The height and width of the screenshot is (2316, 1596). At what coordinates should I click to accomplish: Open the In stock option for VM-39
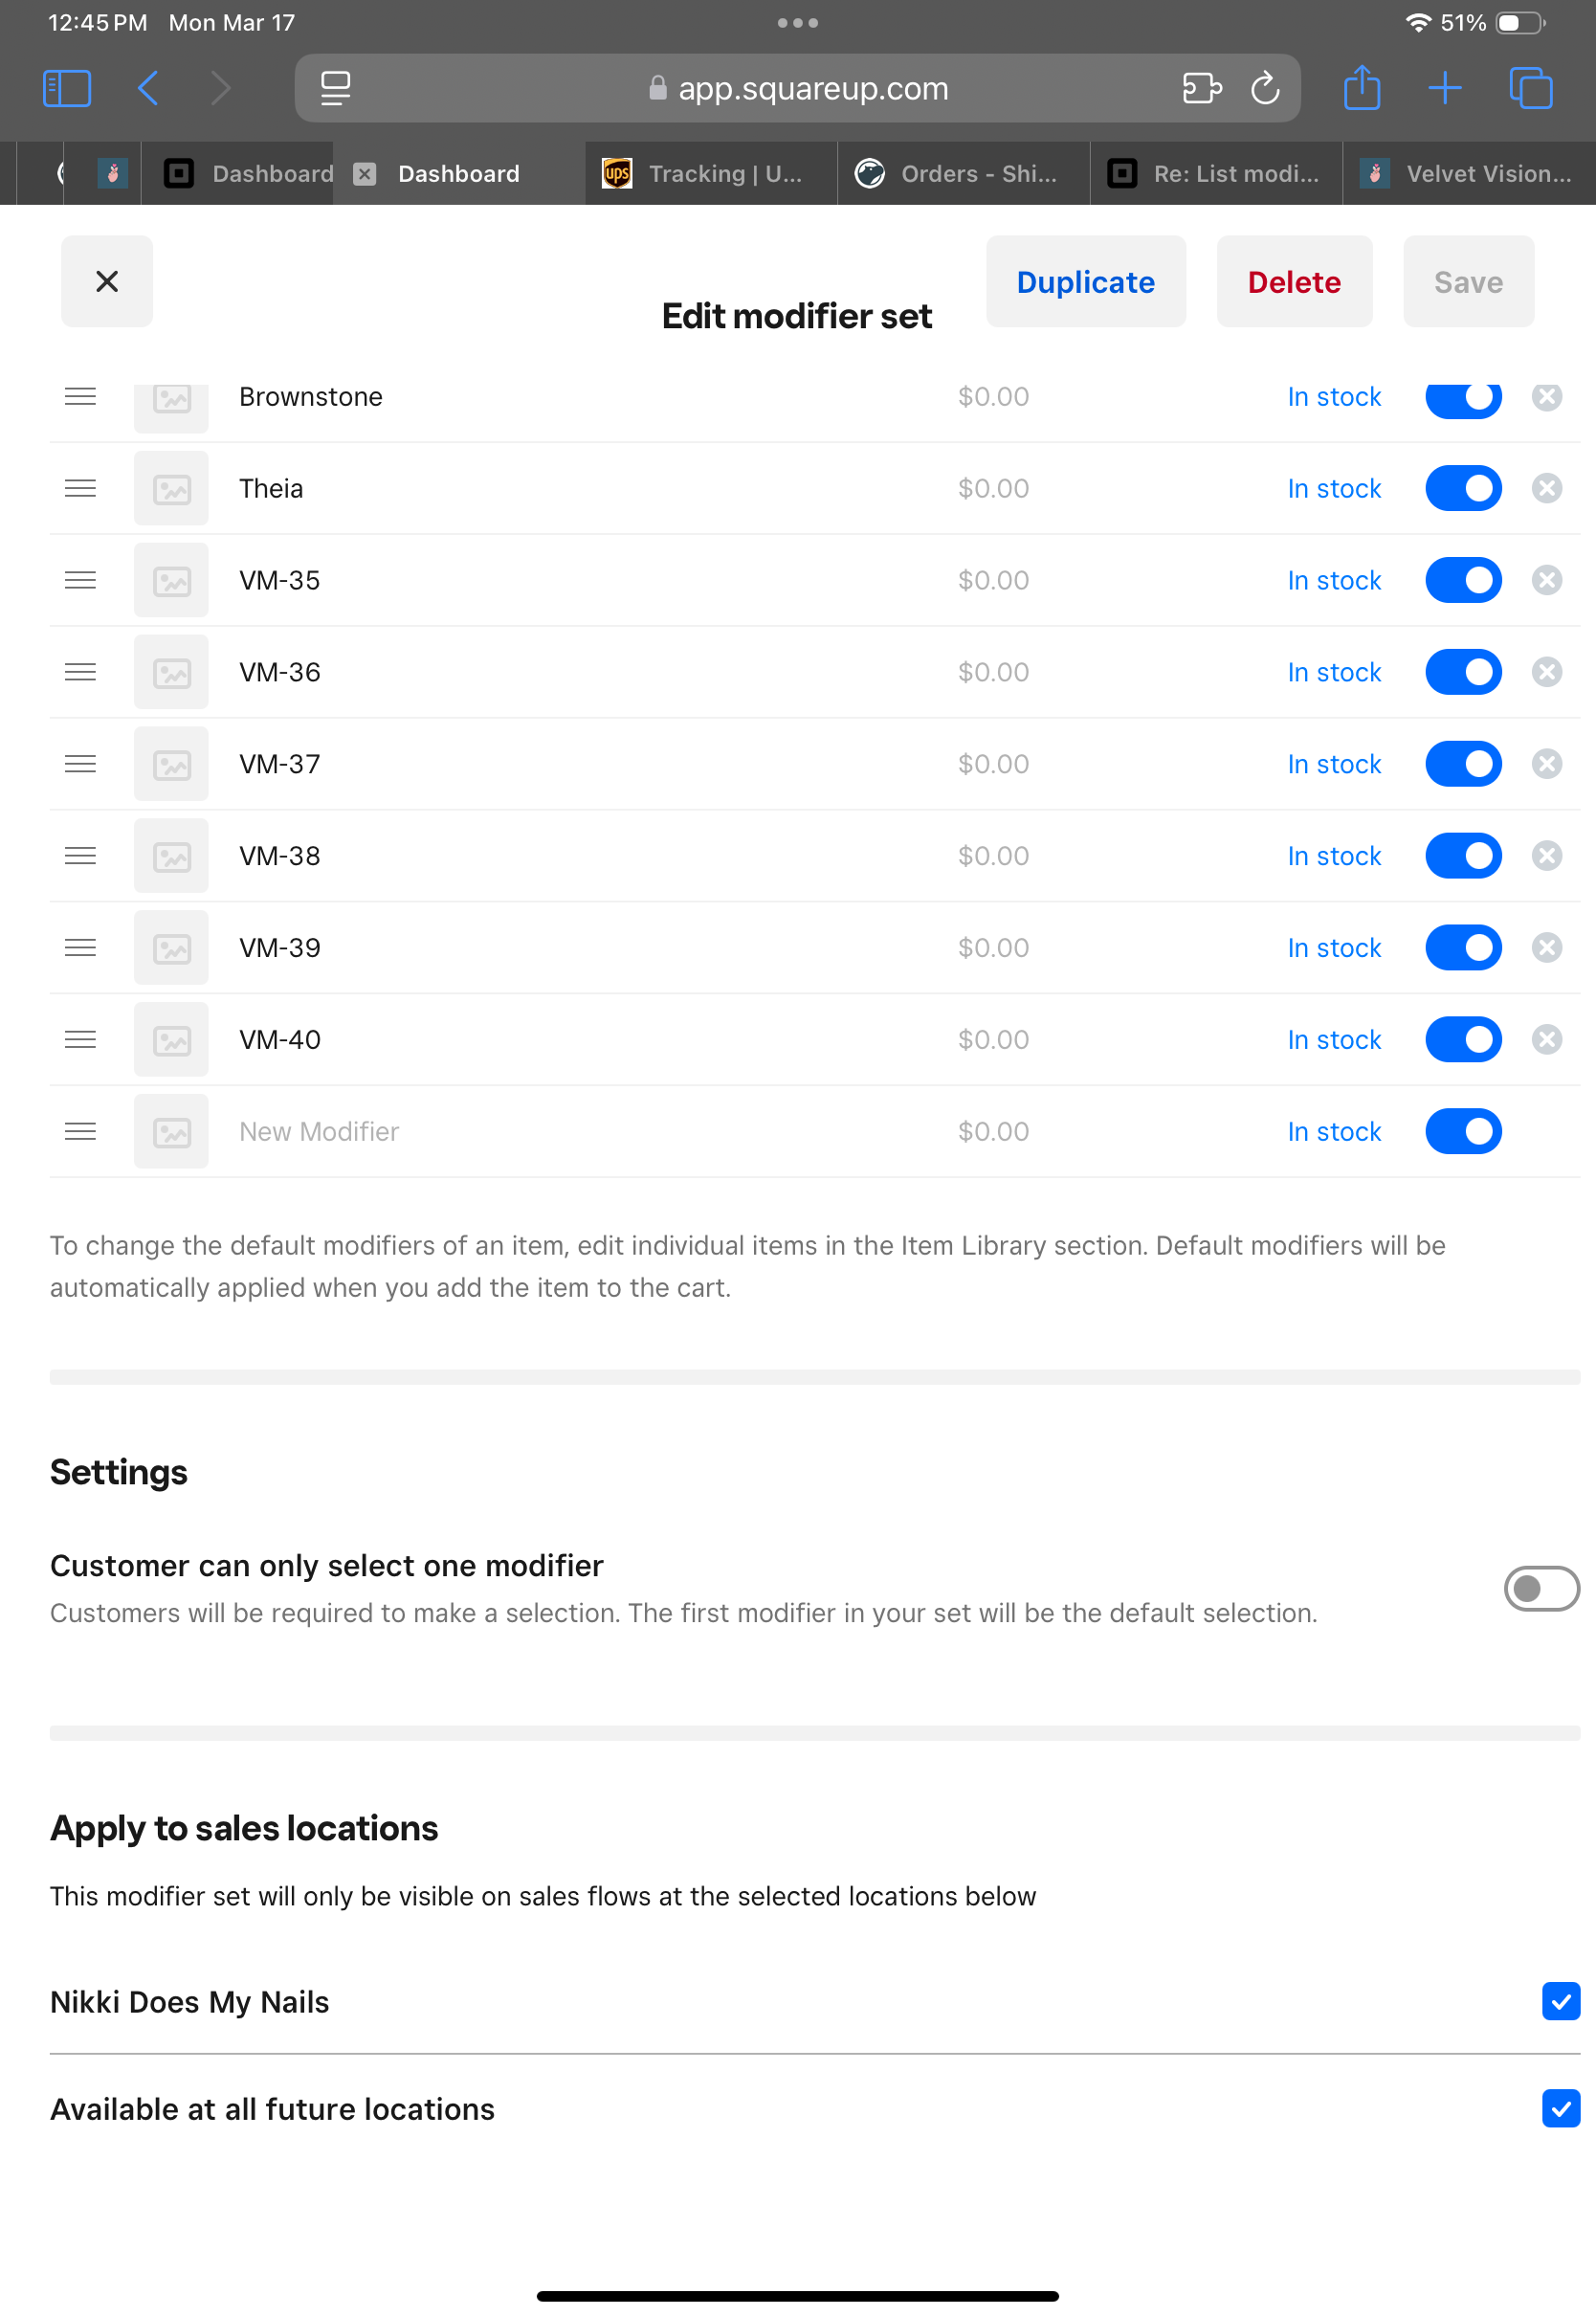pyautogui.click(x=1333, y=948)
